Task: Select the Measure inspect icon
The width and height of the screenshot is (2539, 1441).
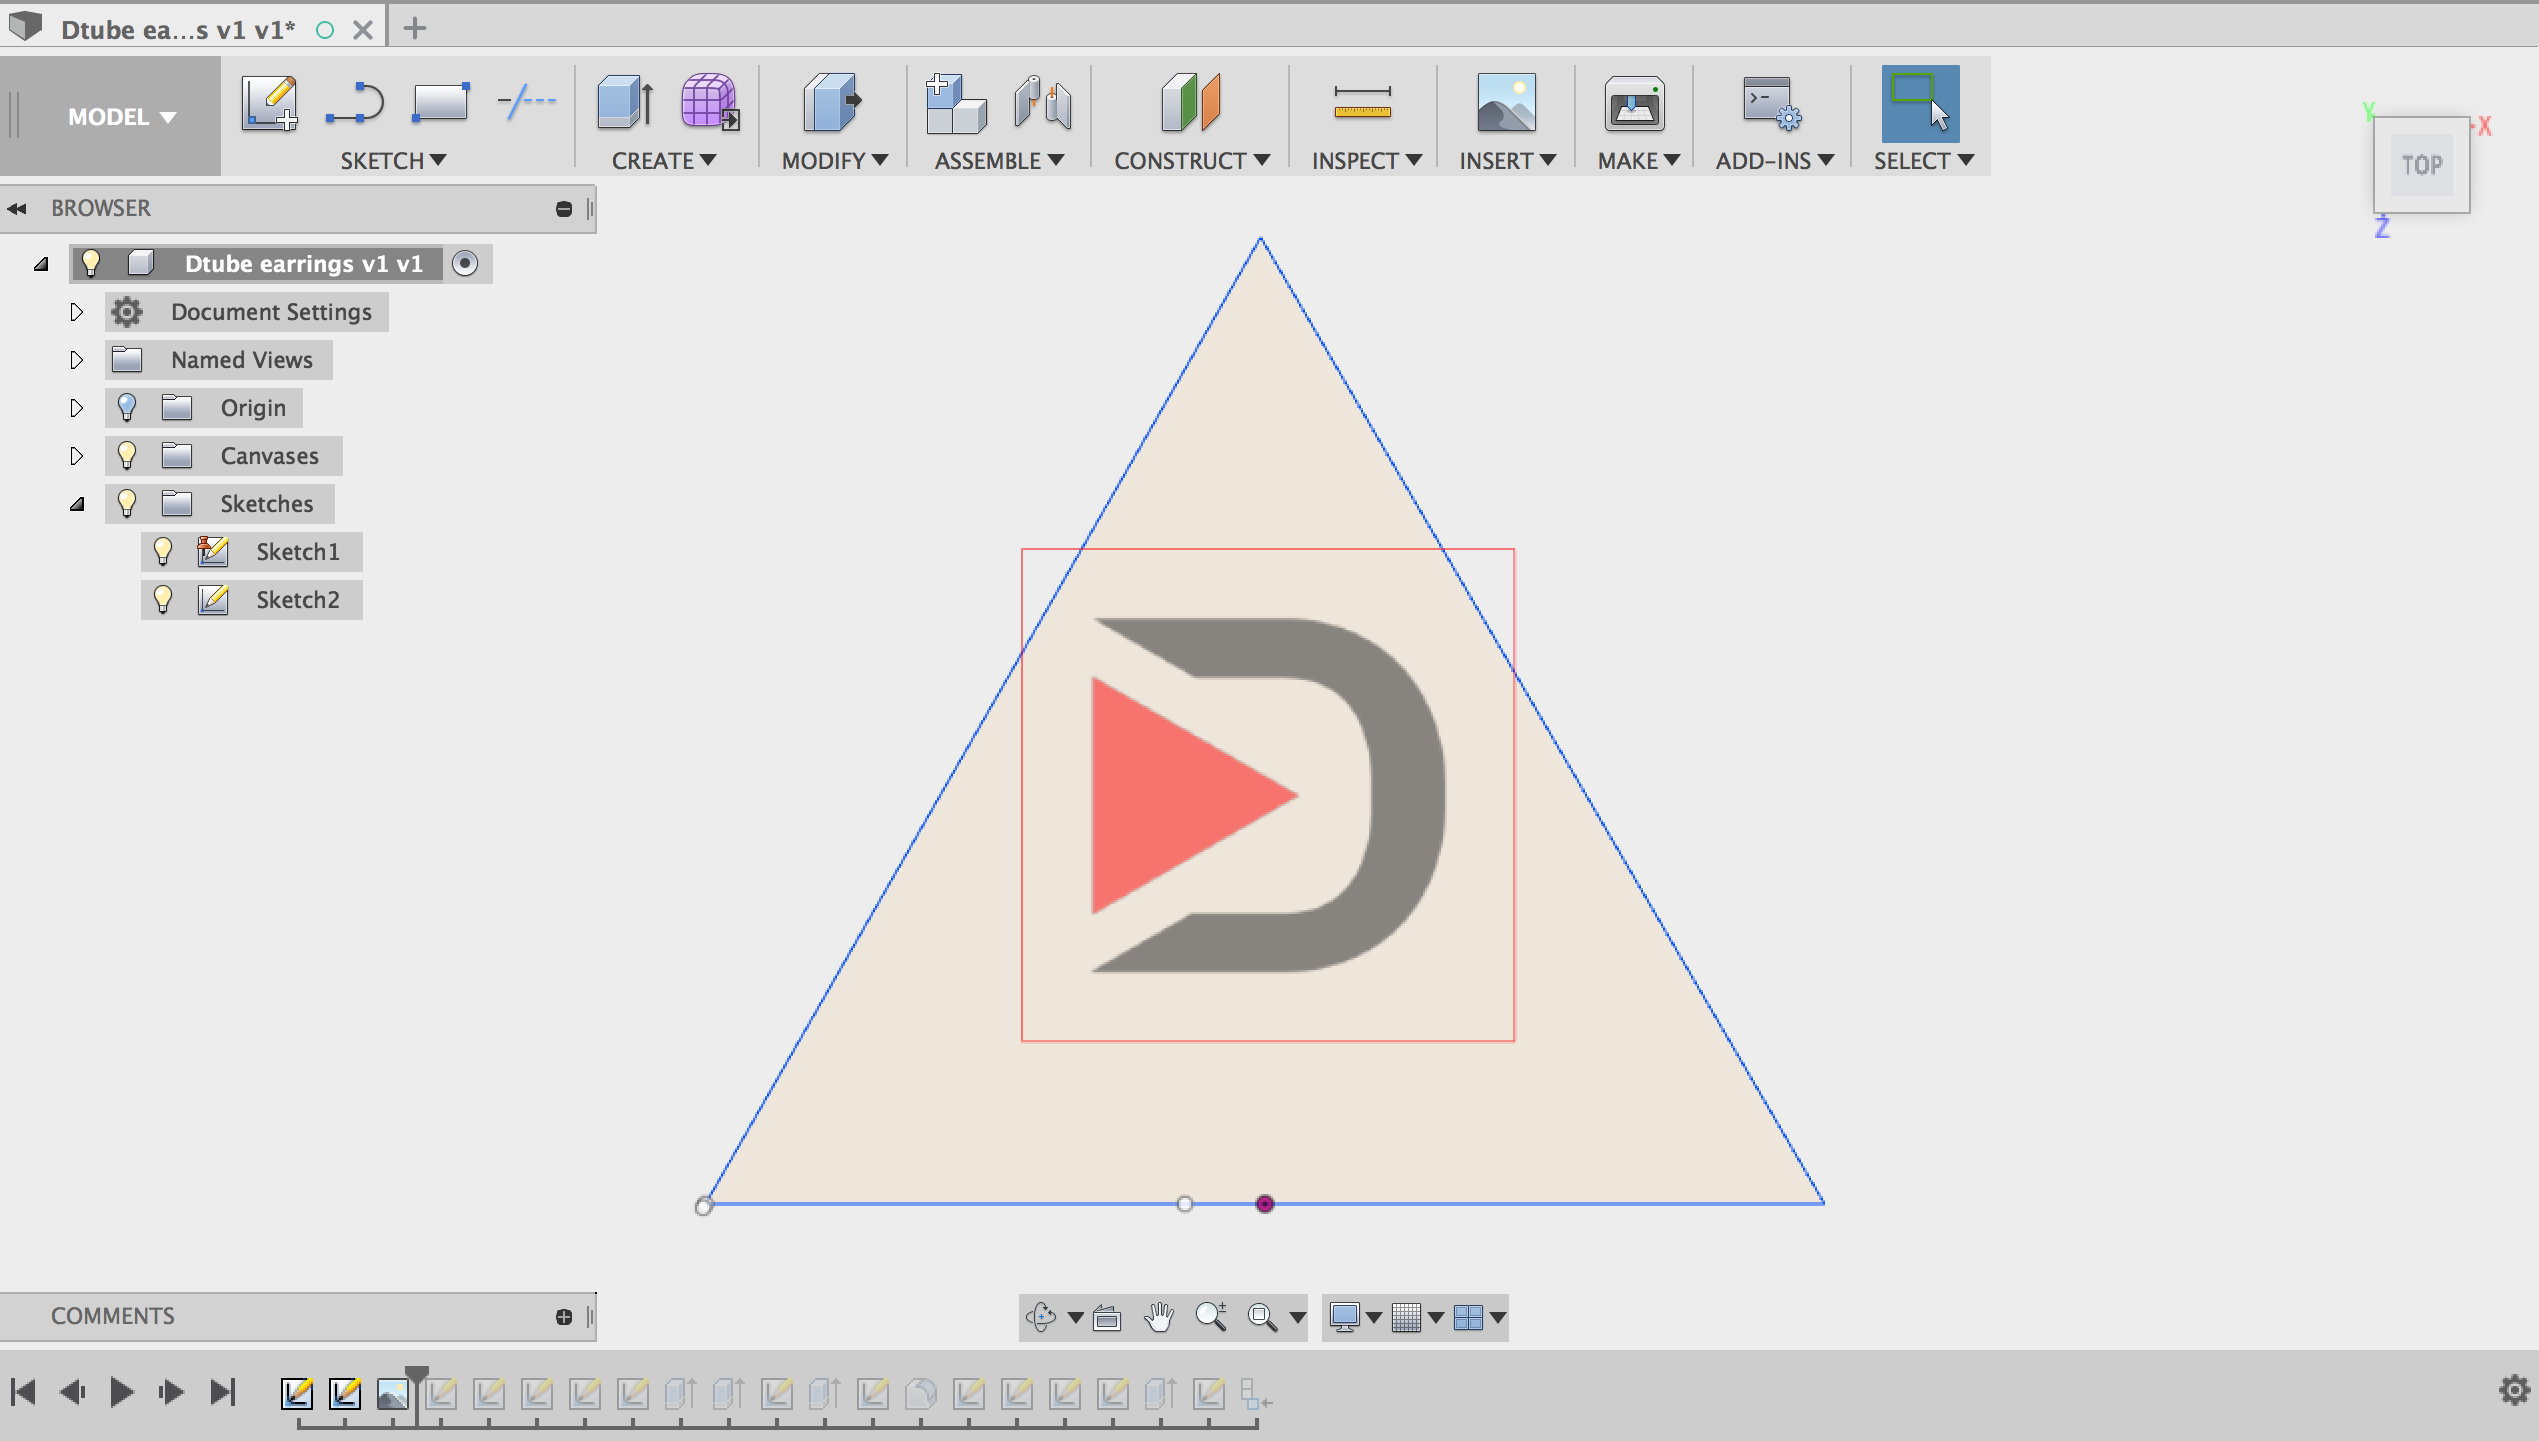Action: 1363,103
